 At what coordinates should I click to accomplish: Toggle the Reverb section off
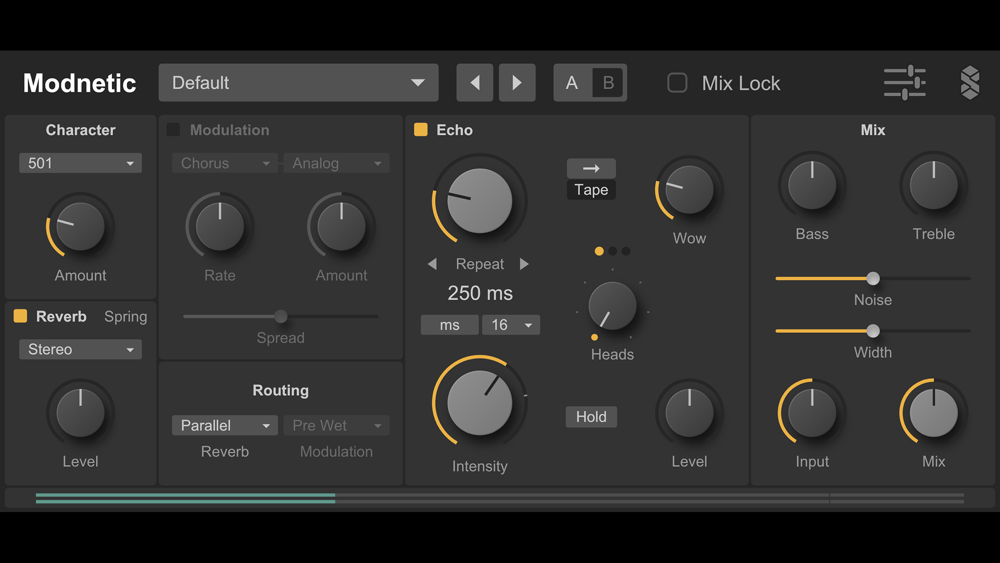(20, 316)
